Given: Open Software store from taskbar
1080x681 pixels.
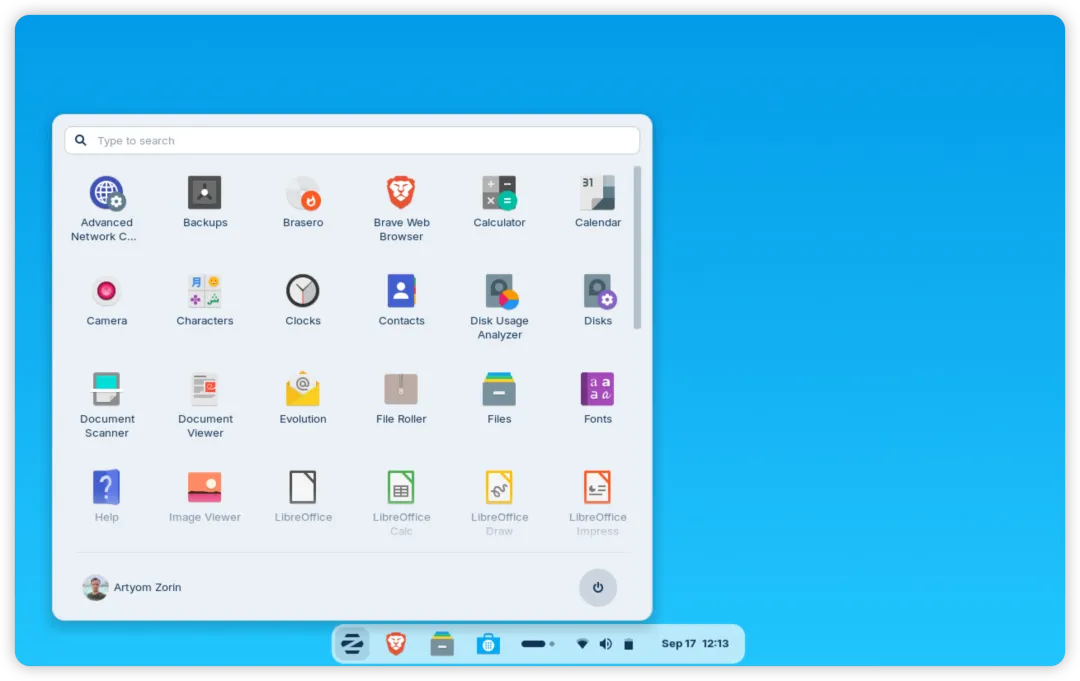Looking at the screenshot, I should pyautogui.click(x=488, y=644).
